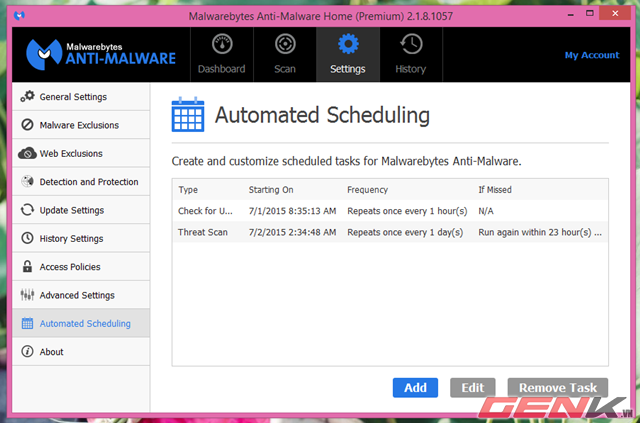Click the Web Exclusions cloud icon

27,153
